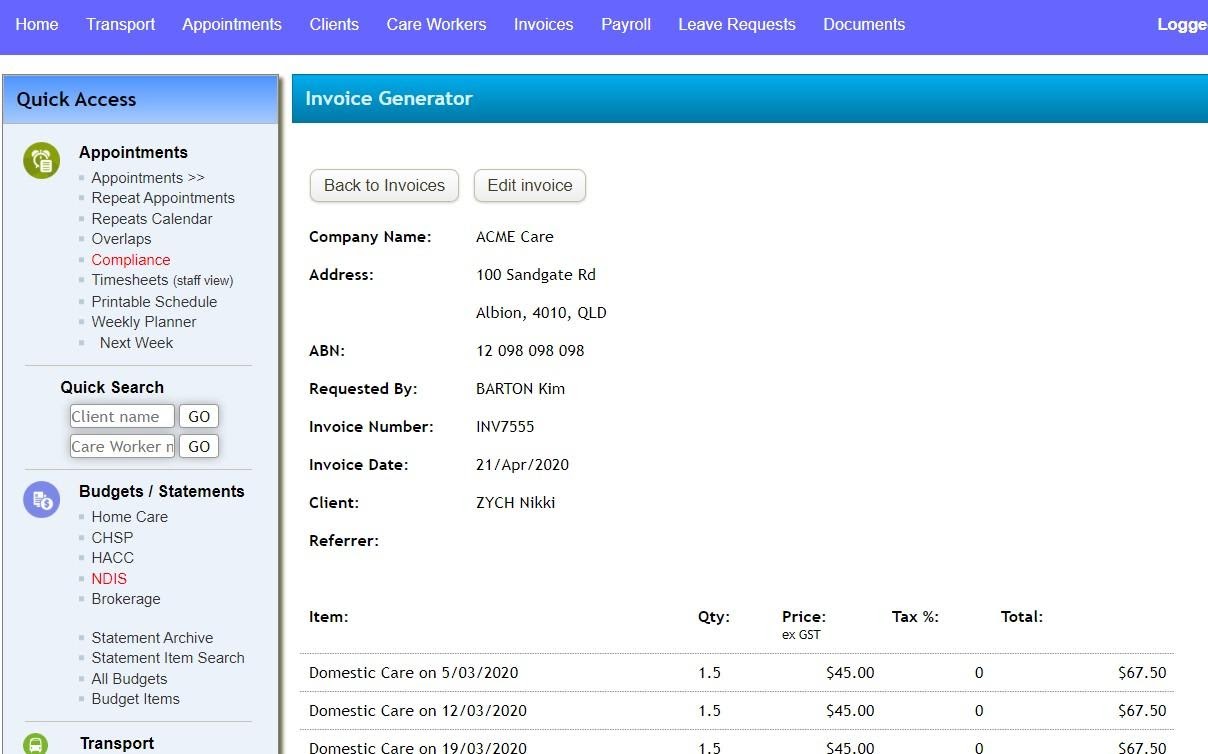This screenshot has width=1208, height=754.
Task: Click GO next to Client name search
Action: click(x=198, y=415)
